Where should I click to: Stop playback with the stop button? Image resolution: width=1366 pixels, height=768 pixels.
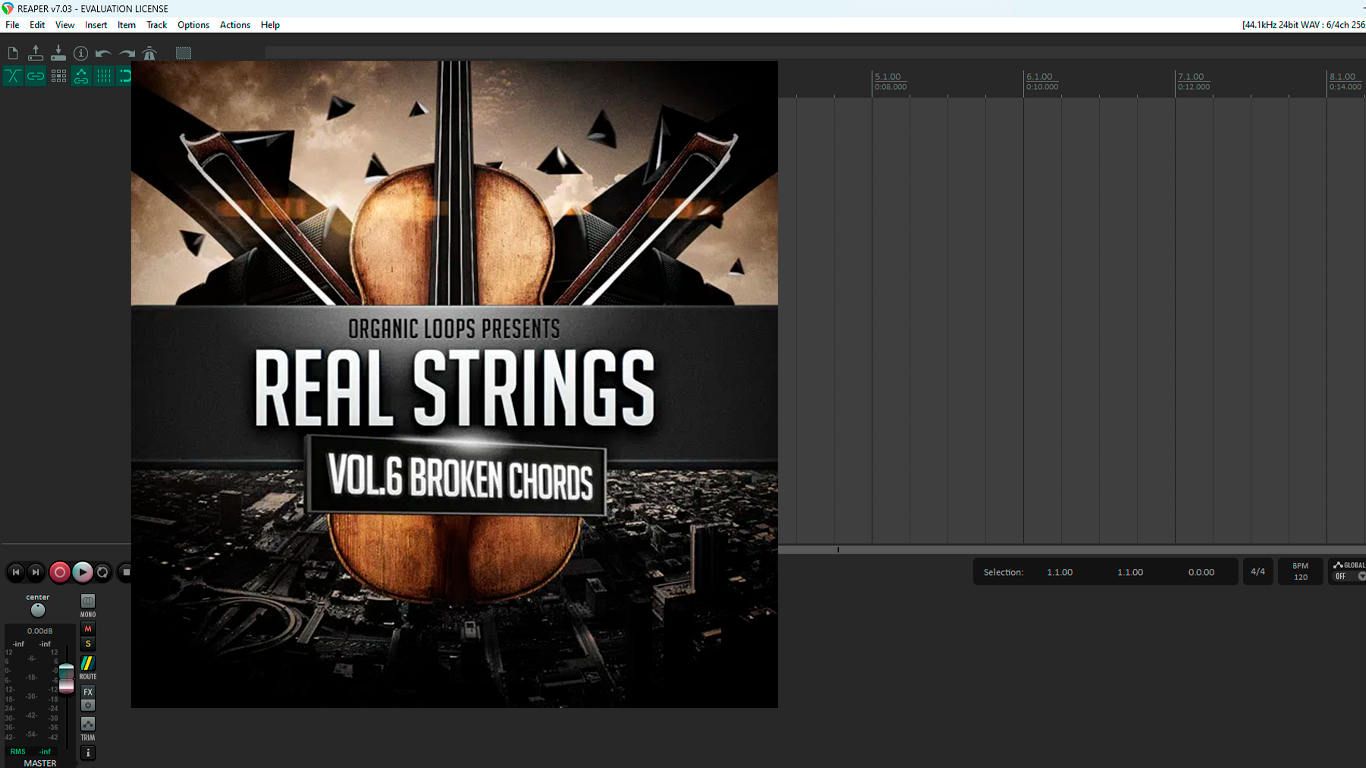(124, 572)
